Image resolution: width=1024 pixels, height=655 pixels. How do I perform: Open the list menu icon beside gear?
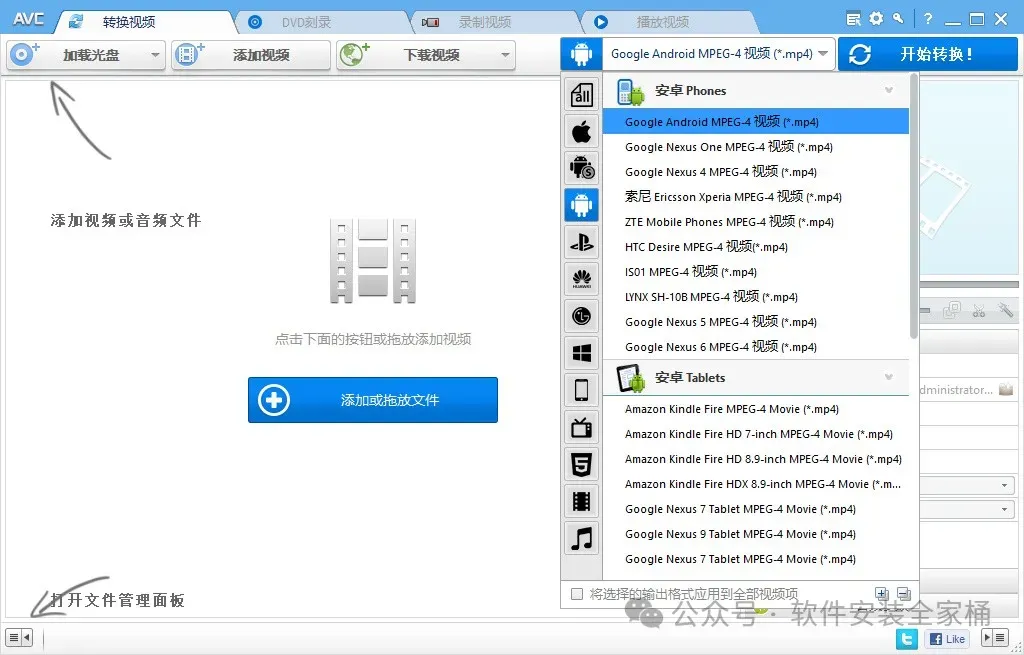(x=854, y=19)
